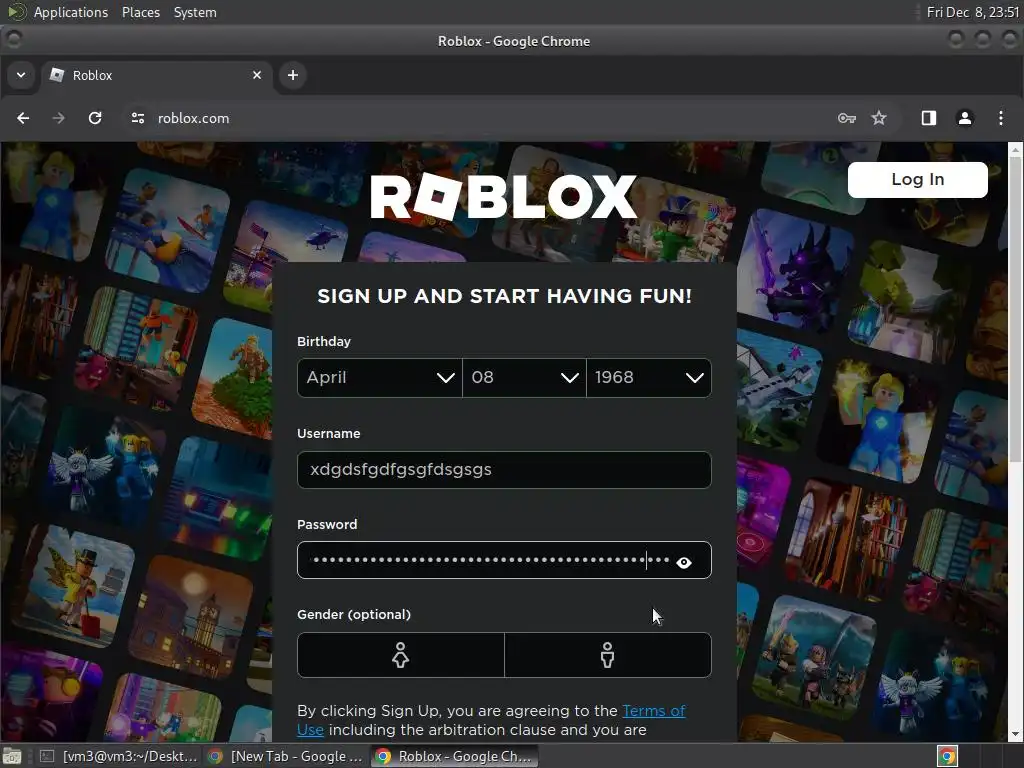Click the scrollbar up arrow
The width and height of the screenshot is (1024, 768).
1016,150
